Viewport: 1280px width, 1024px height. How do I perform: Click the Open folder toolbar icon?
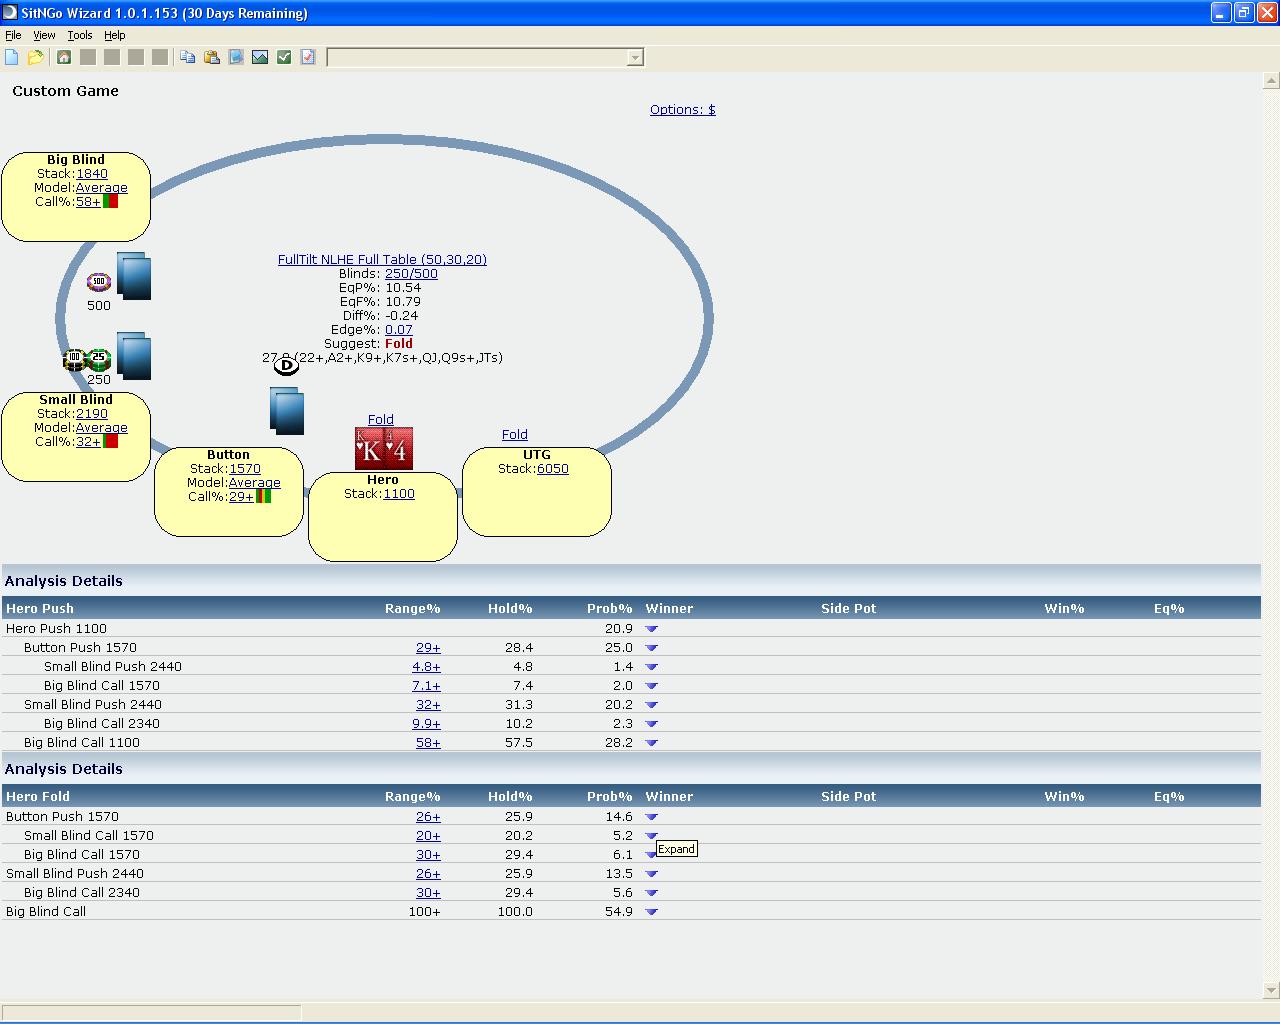point(36,57)
